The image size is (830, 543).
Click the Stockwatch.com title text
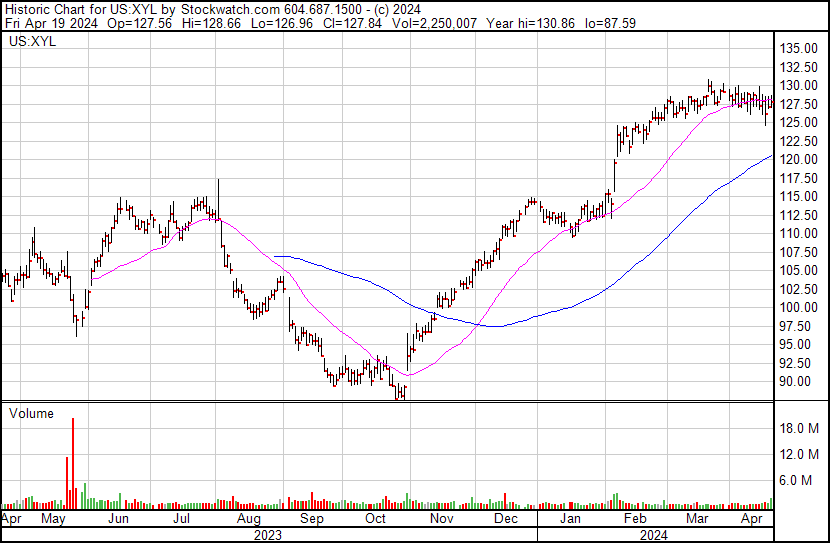pyautogui.click(x=230, y=9)
